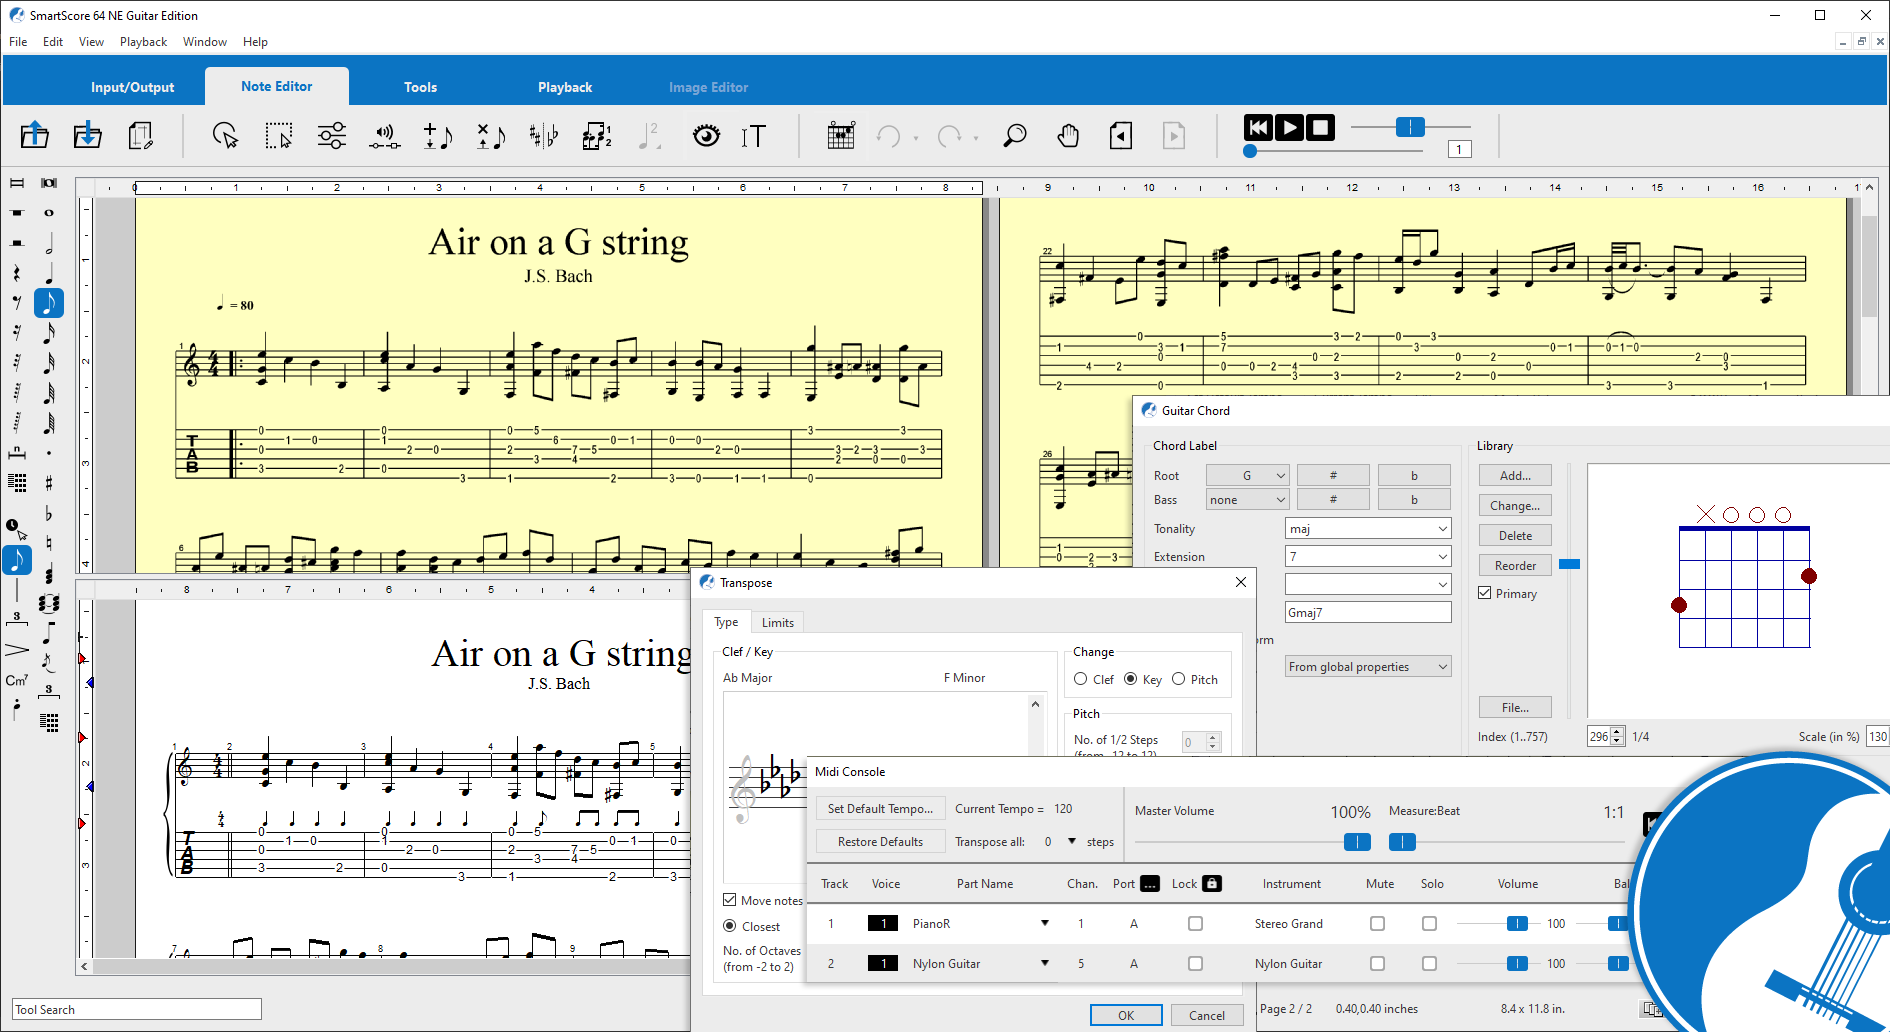Click the redo arrow icon

[949, 136]
